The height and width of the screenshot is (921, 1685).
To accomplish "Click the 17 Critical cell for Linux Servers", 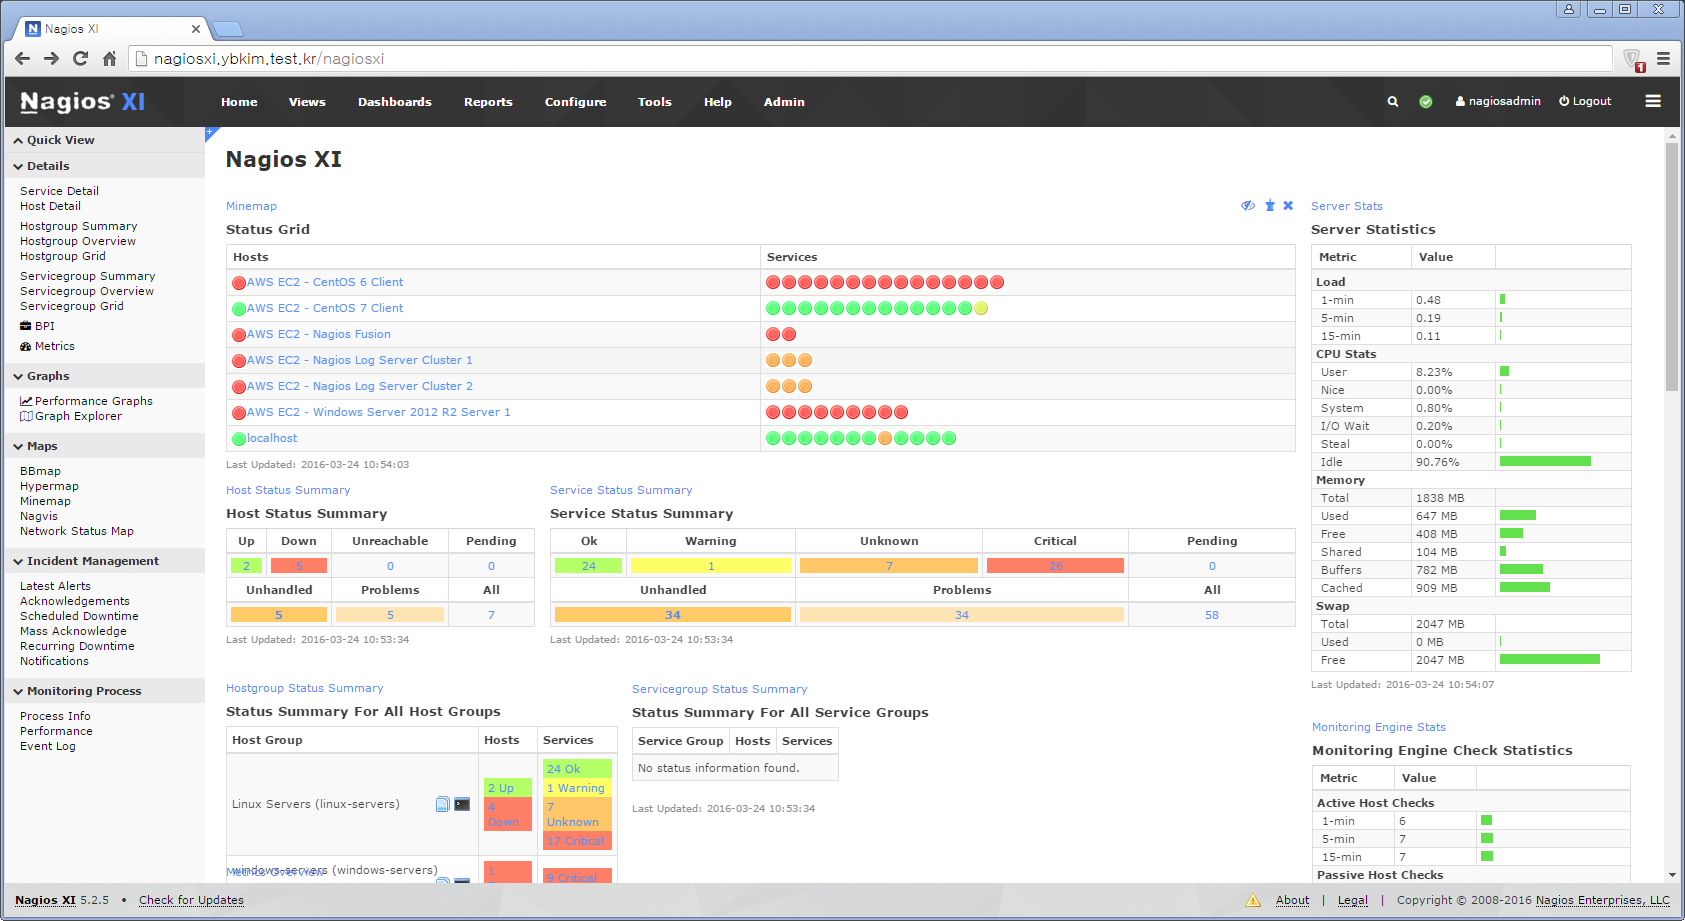I will point(577,841).
